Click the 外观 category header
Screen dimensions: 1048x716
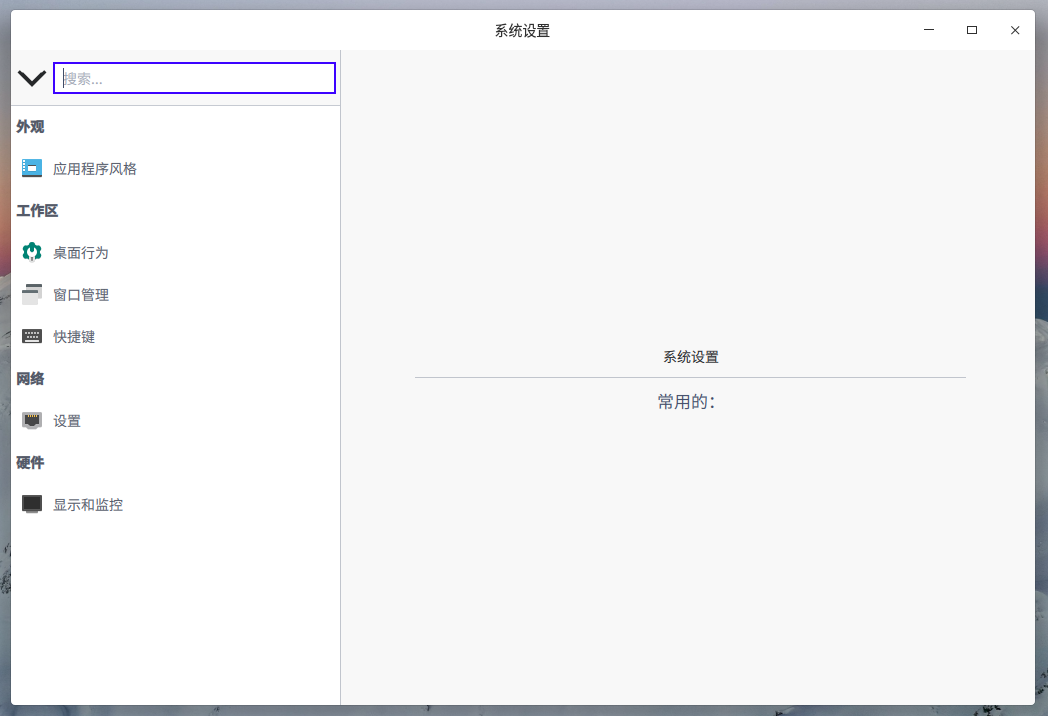pos(30,126)
